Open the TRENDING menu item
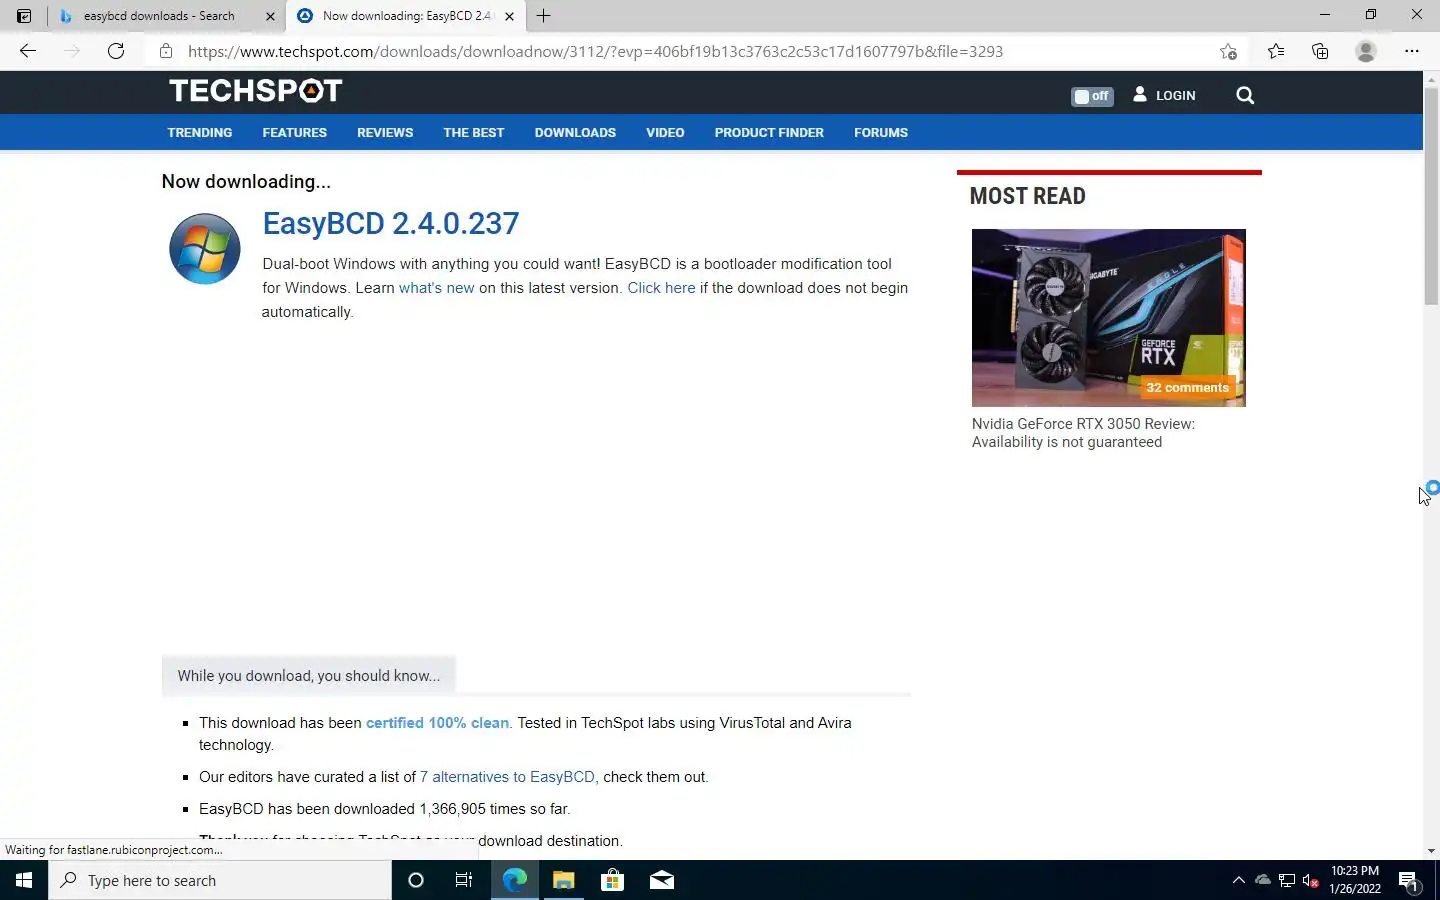This screenshot has width=1440, height=900. (200, 132)
